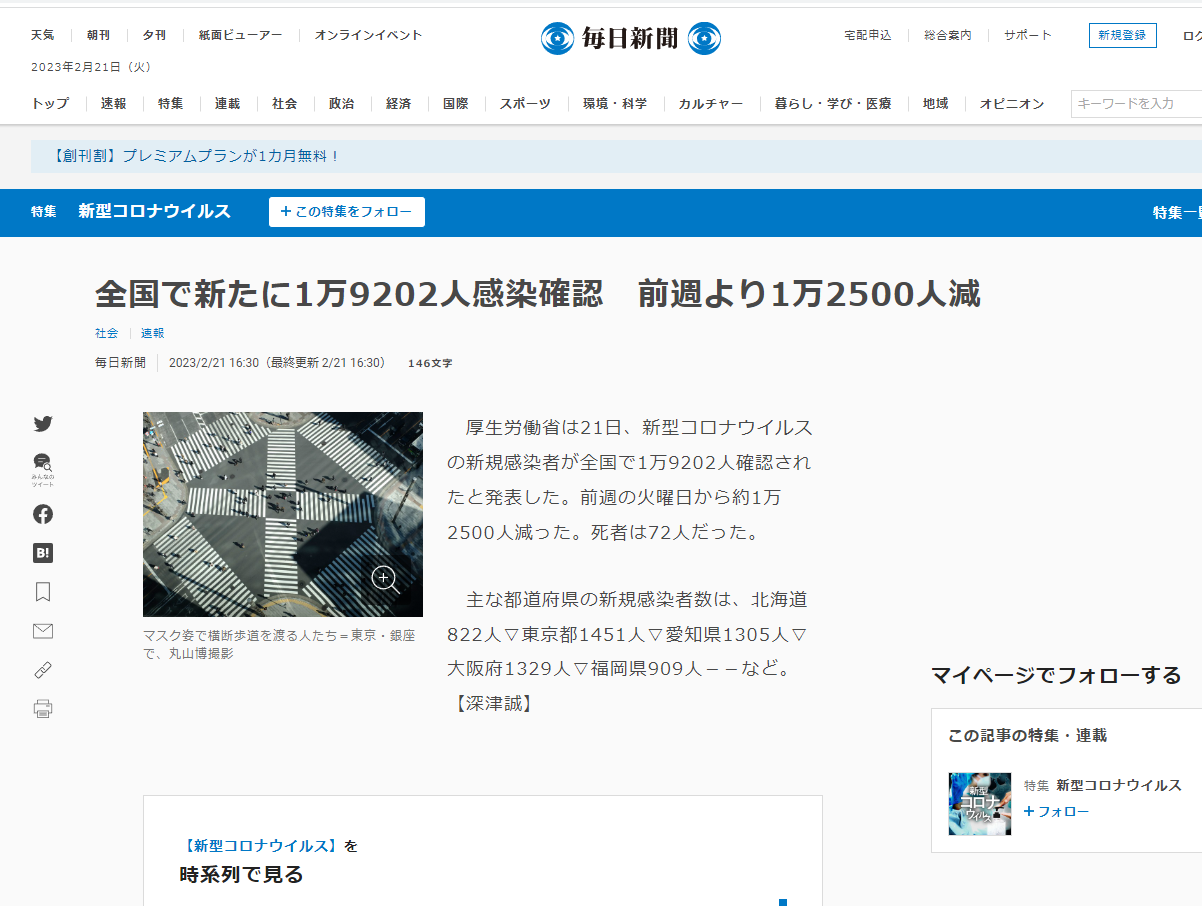Click 宅配申込 link

pyautogui.click(x=868, y=35)
